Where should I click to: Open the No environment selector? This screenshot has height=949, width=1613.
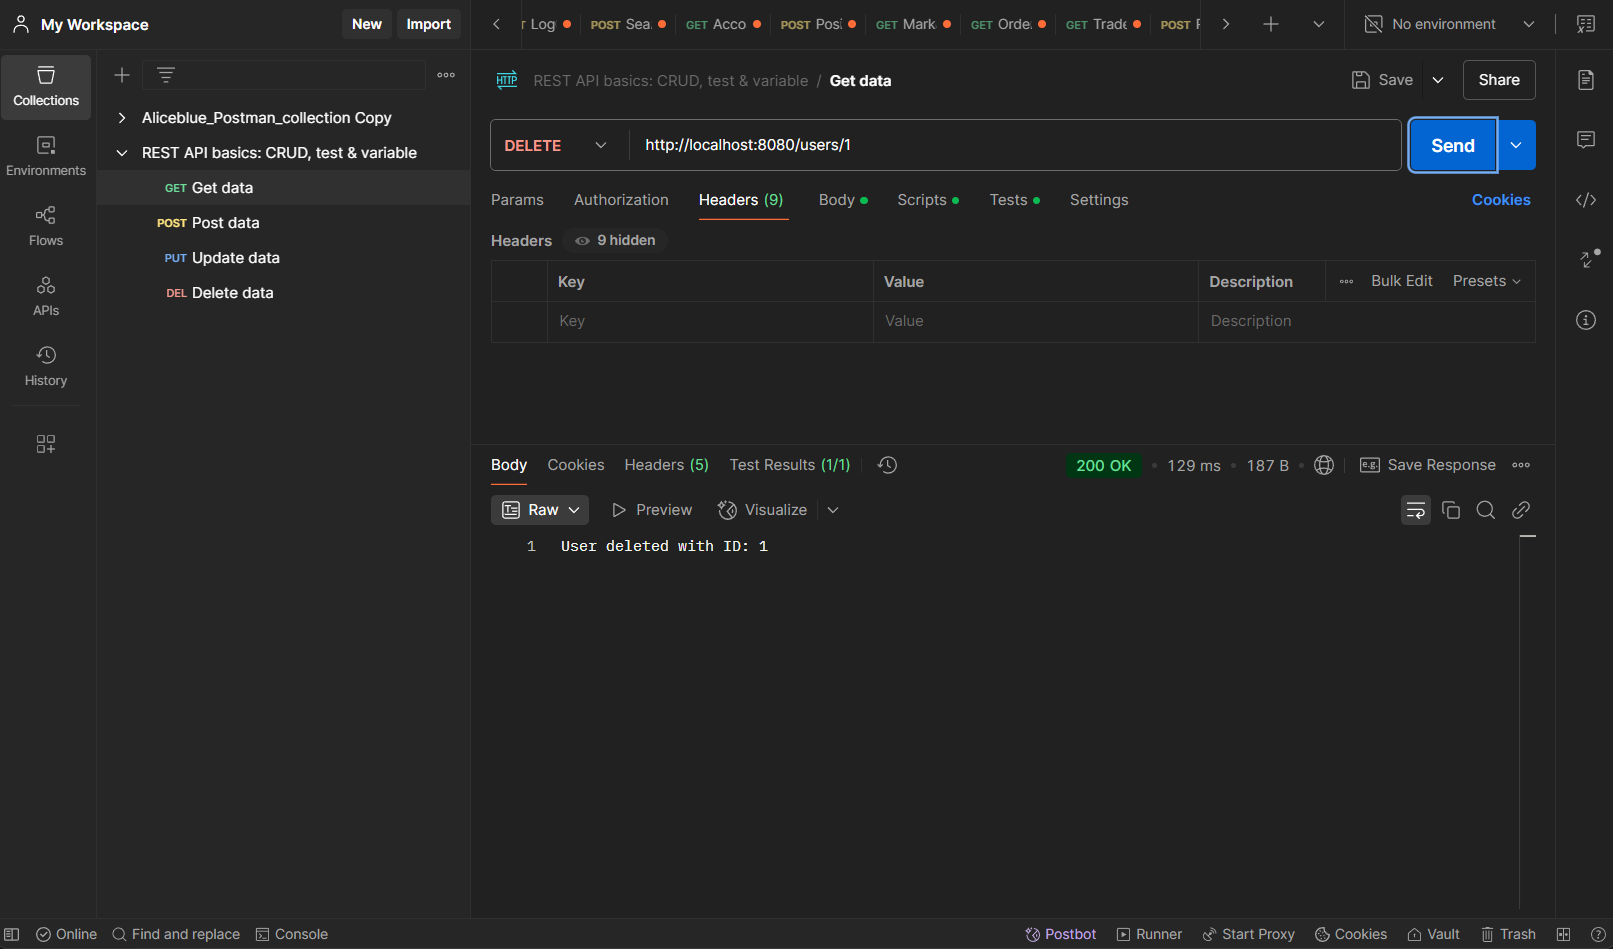[x=1449, y=24]
